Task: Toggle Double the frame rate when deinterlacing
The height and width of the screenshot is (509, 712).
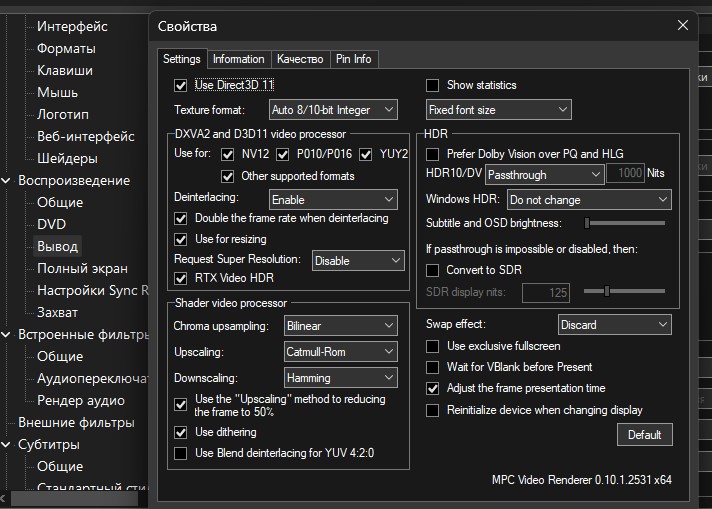Action: pos(181,218)
